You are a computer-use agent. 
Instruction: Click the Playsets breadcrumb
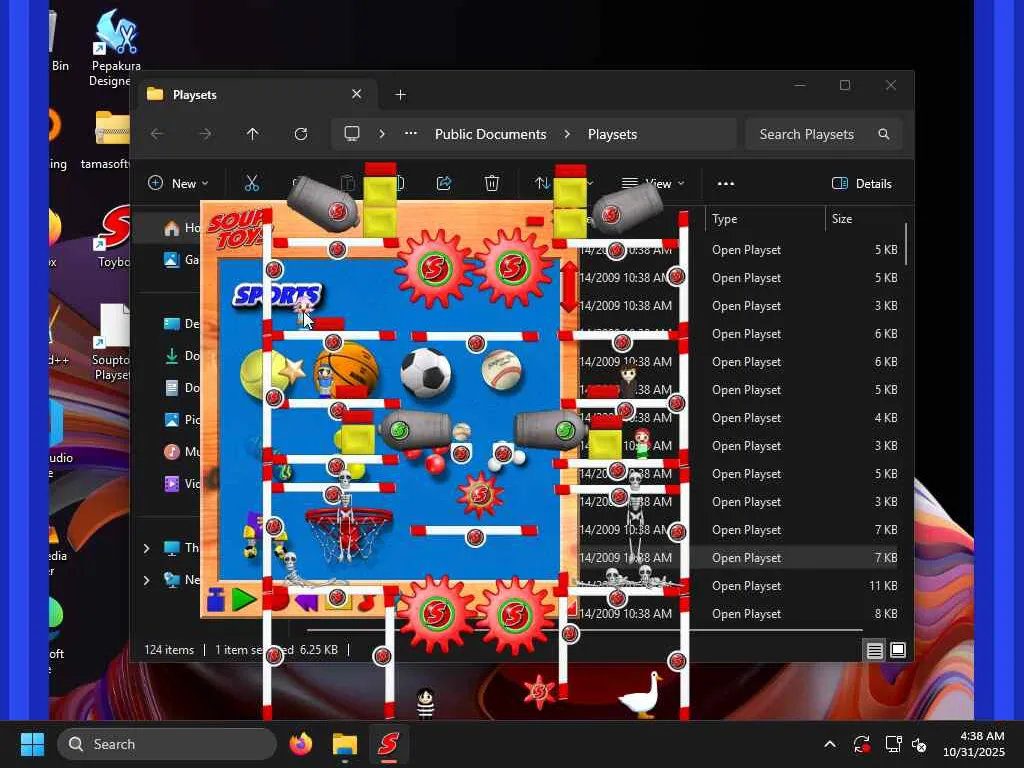[612, 134]
